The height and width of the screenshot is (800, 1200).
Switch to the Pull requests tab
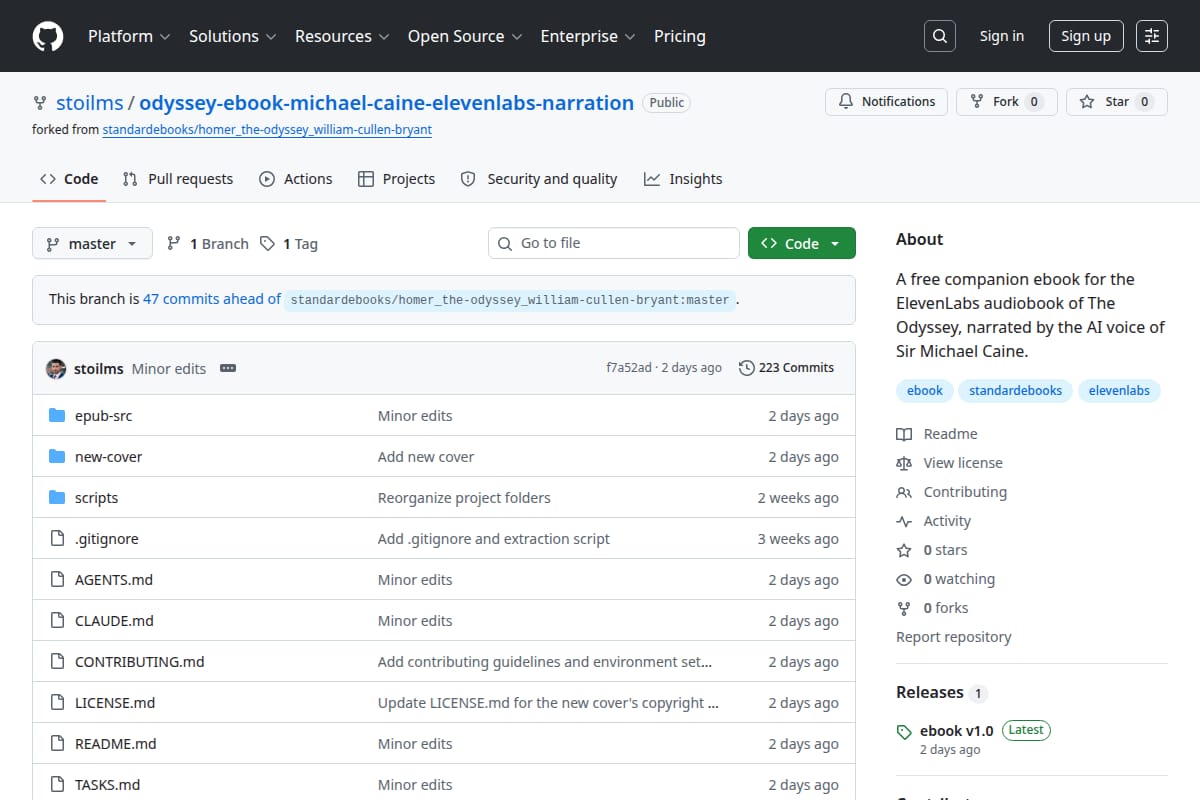[x=178, y=179]
